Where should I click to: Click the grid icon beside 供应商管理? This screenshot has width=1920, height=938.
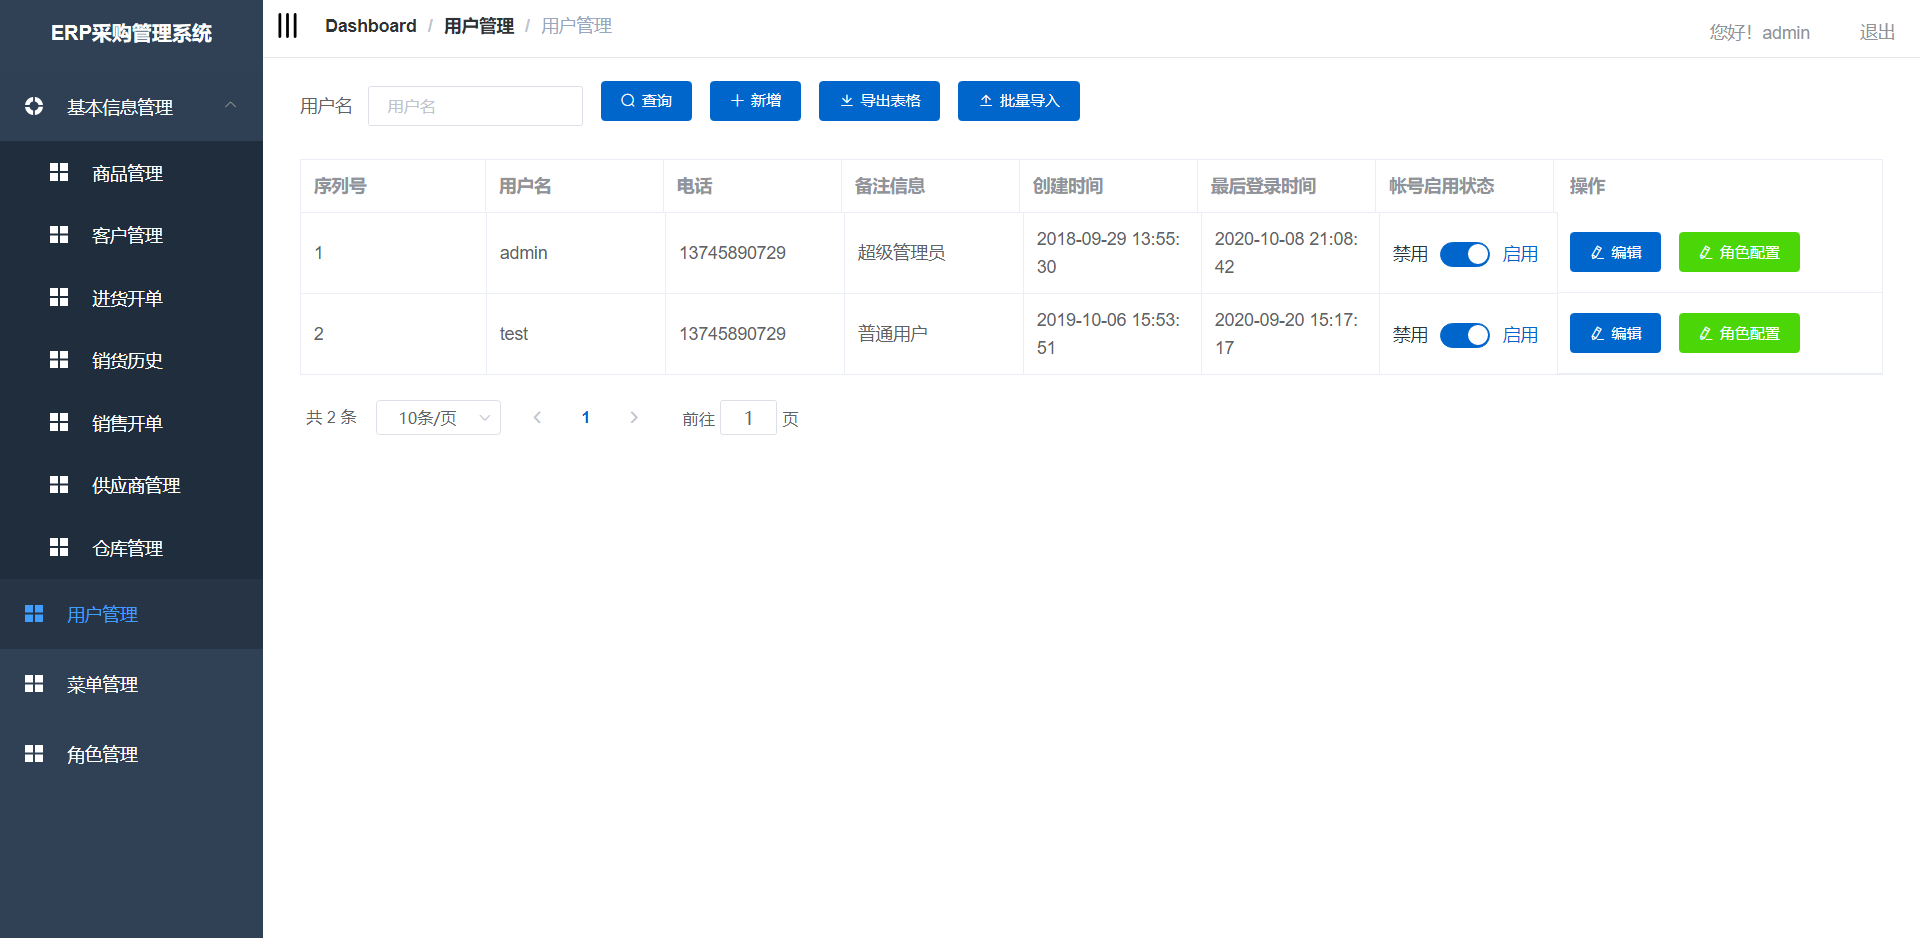pyautogui.click(x=59, y=484)
